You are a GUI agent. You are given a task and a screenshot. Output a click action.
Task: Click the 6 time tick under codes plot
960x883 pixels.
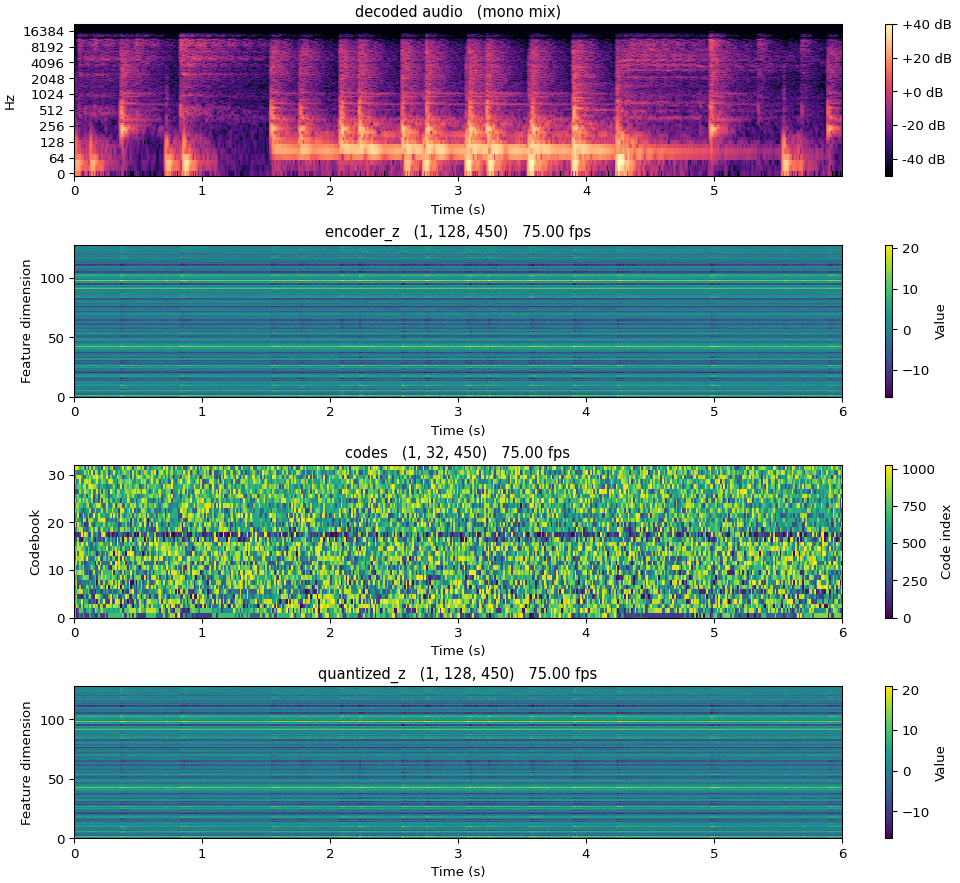tap(843, 632)
